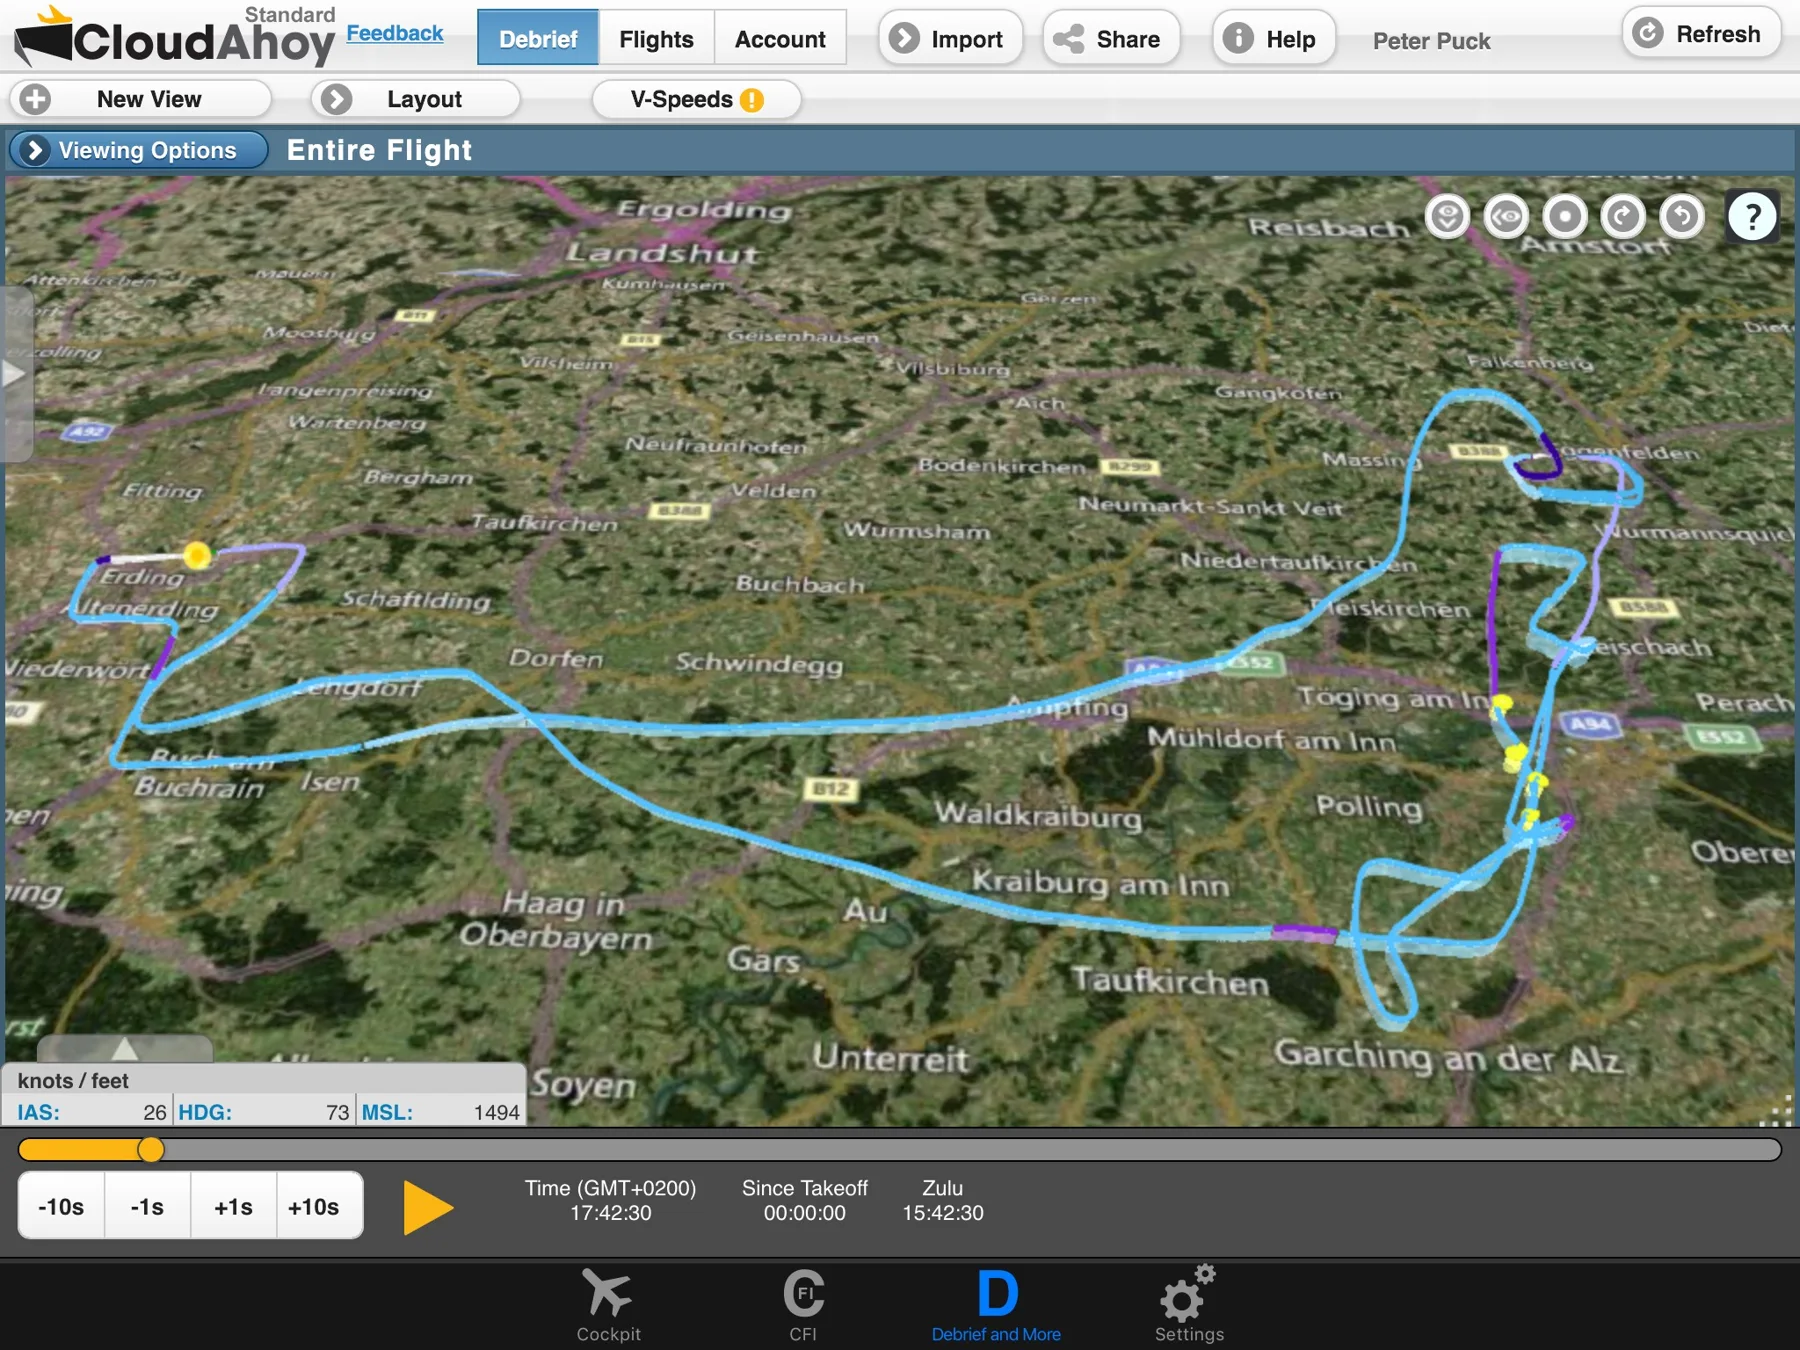Open the Account tab
Image resolution: width=1800 pixels, height=1350 pixels.
coord(780,38)
